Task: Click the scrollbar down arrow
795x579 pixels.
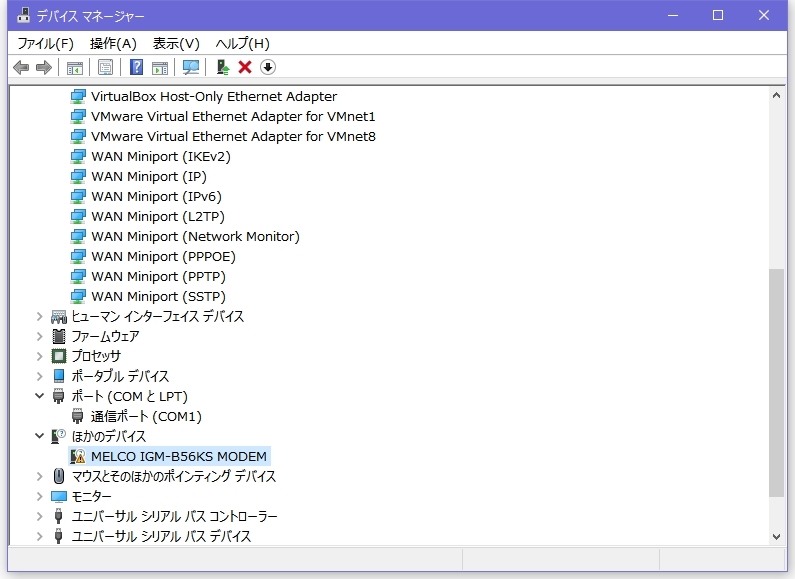Action: (x=776, y=536)
